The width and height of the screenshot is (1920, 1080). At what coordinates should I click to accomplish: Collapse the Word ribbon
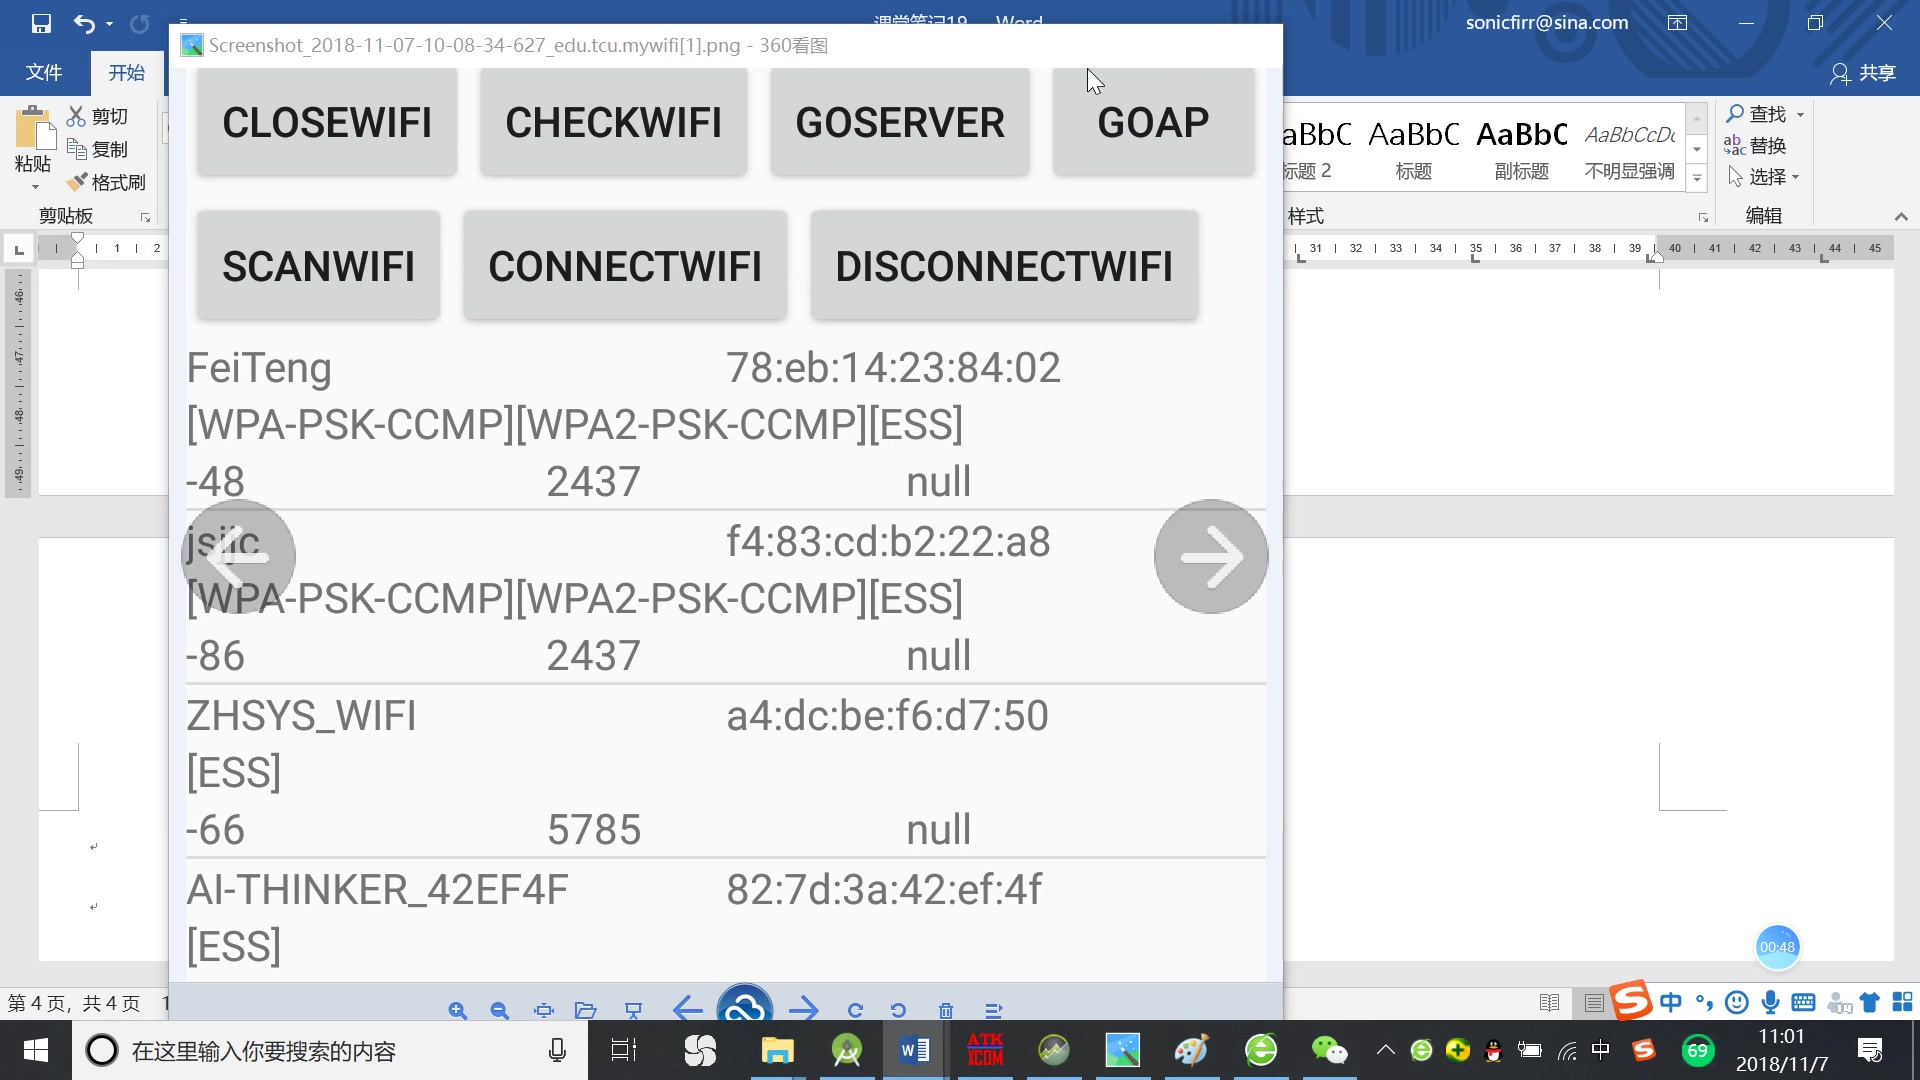pyautogui.click(x=1901, y=216)
